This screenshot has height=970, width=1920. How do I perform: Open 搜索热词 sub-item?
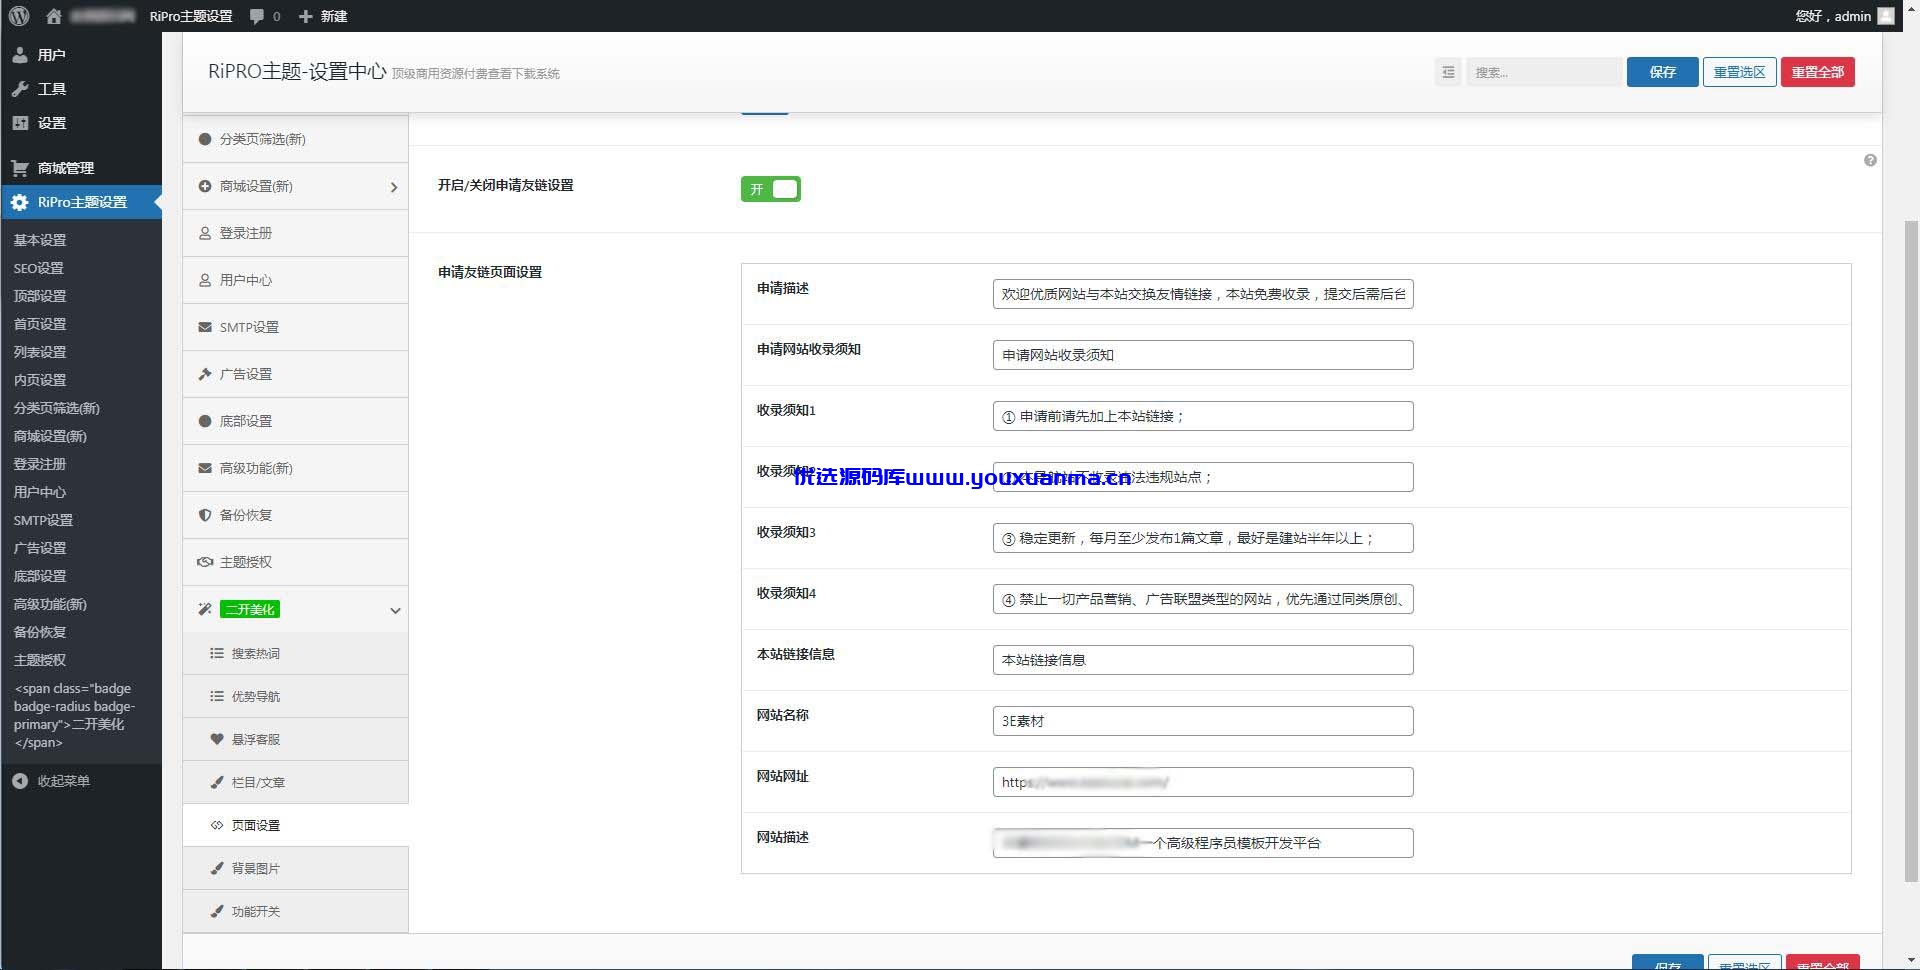pyautogui.click(x=296, y=653)
